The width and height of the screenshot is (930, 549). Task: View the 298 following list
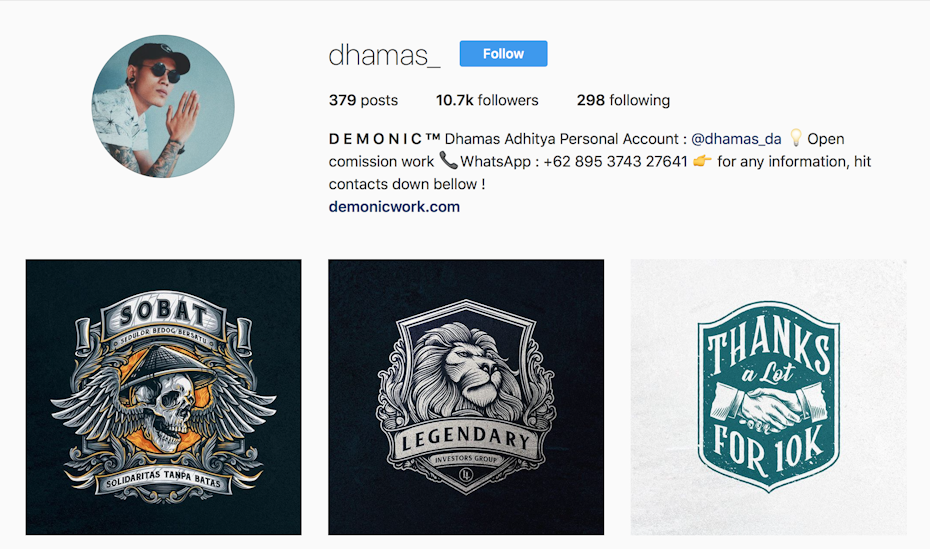[x=623, y=100]
